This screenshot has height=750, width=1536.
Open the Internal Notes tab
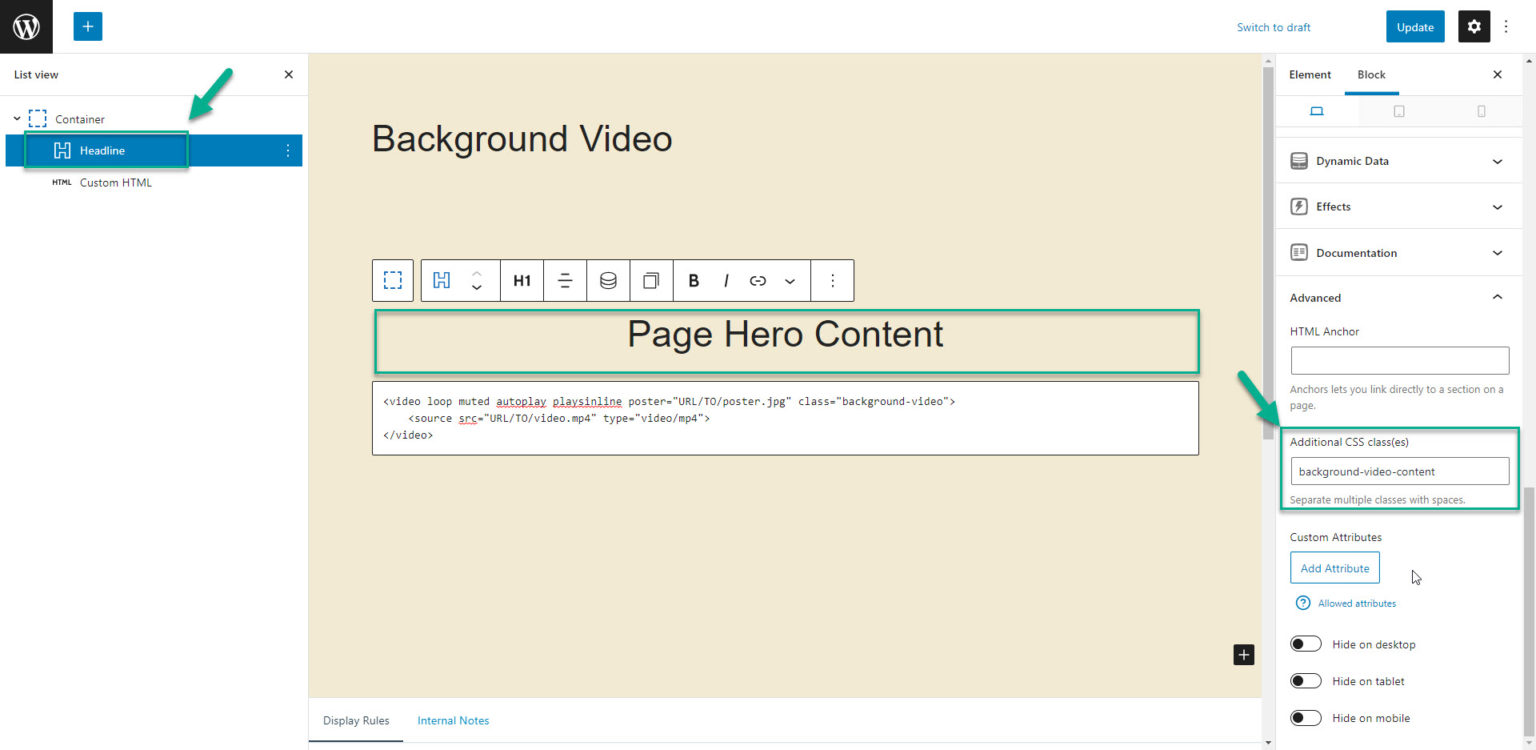[453, 720]
